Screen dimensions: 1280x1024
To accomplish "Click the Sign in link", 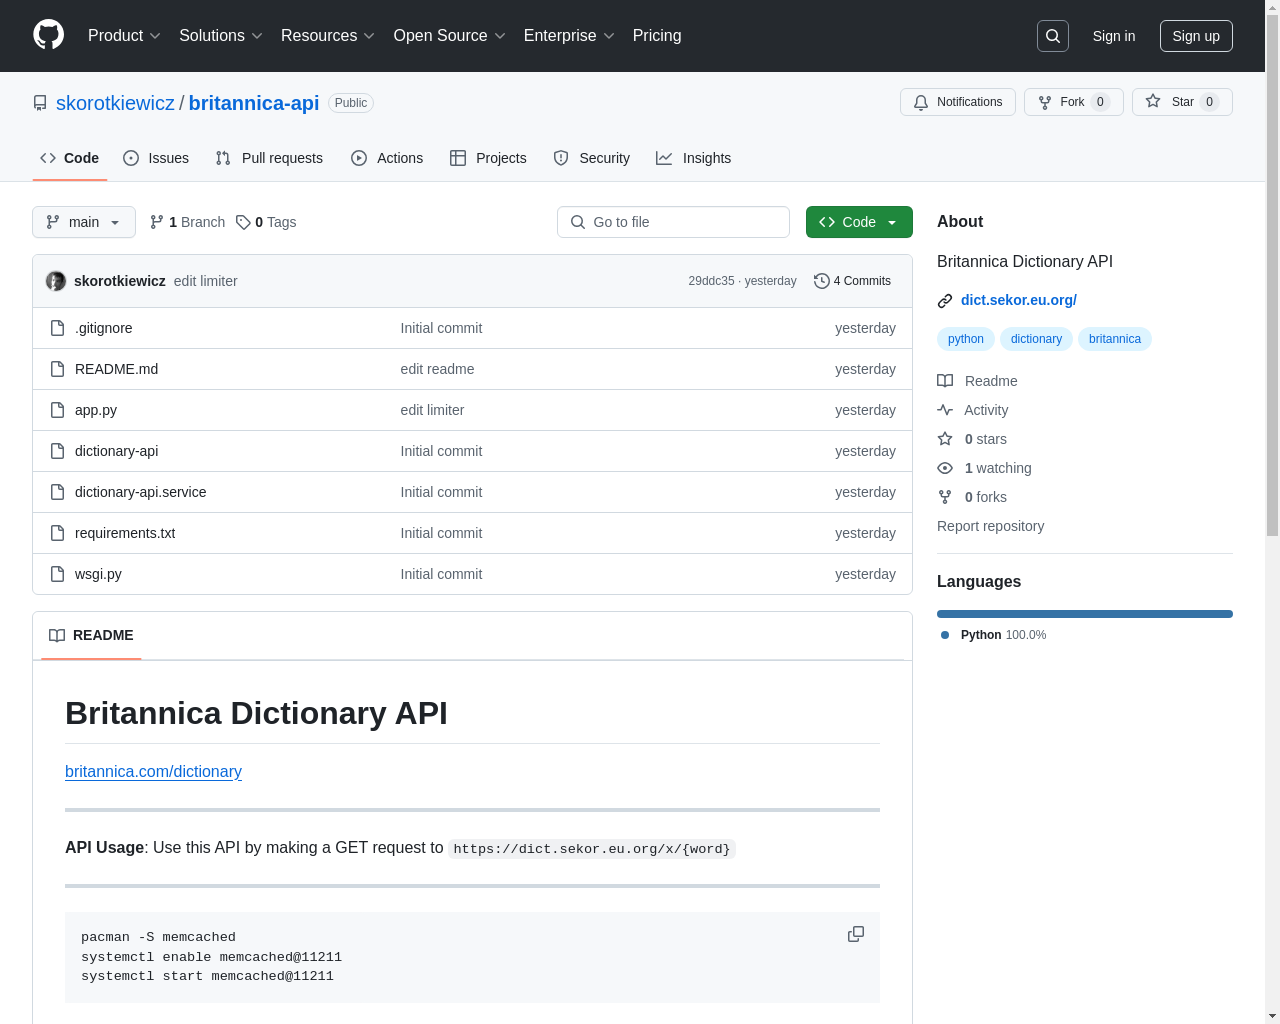I will pyautogui.click(x=1114, y=36).
